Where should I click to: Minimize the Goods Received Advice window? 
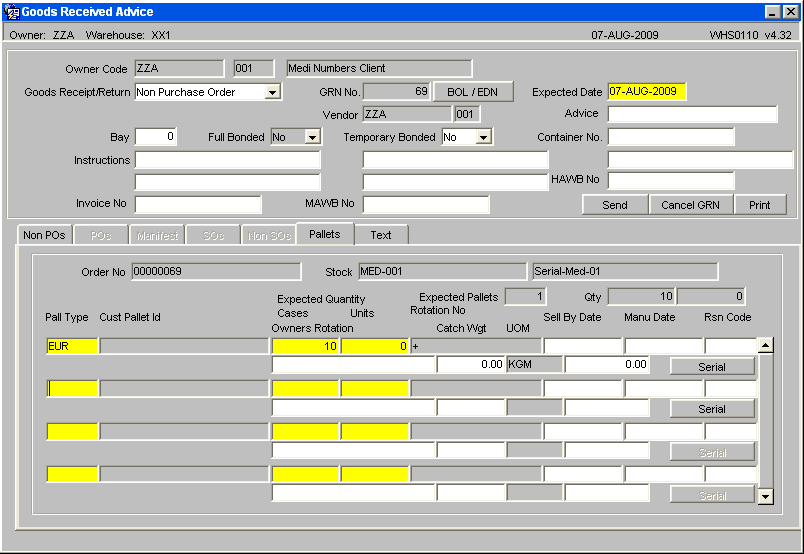point(772,11)
